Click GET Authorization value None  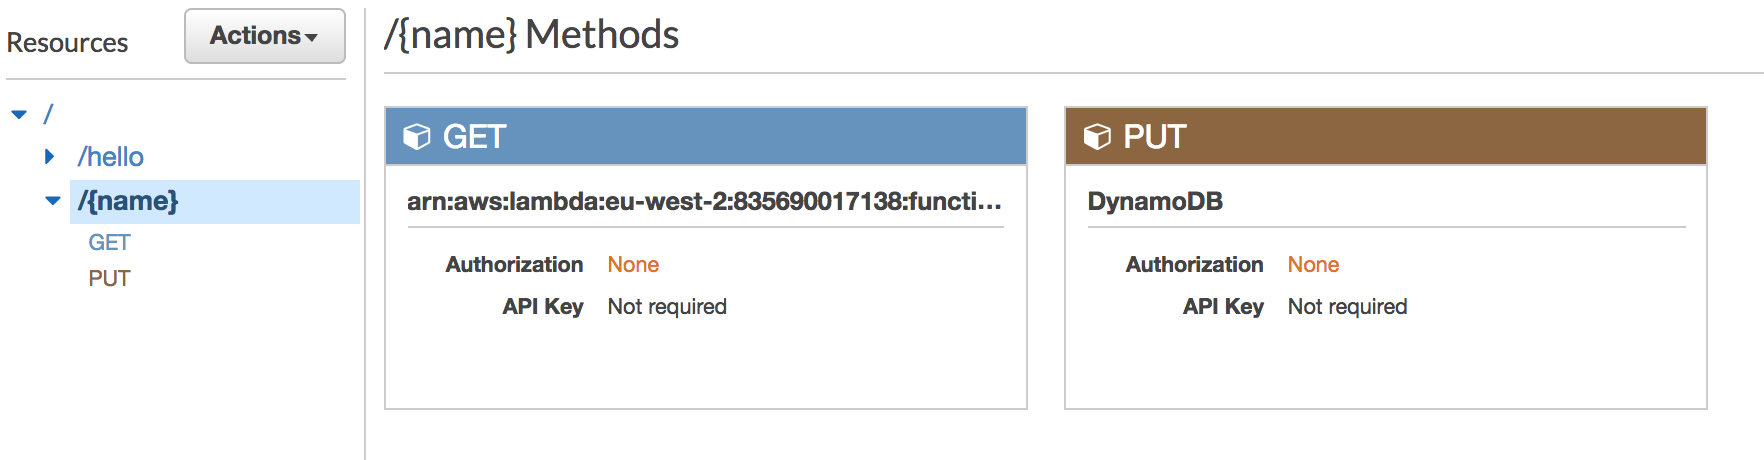pyautogui.click(x=633, y=265)
